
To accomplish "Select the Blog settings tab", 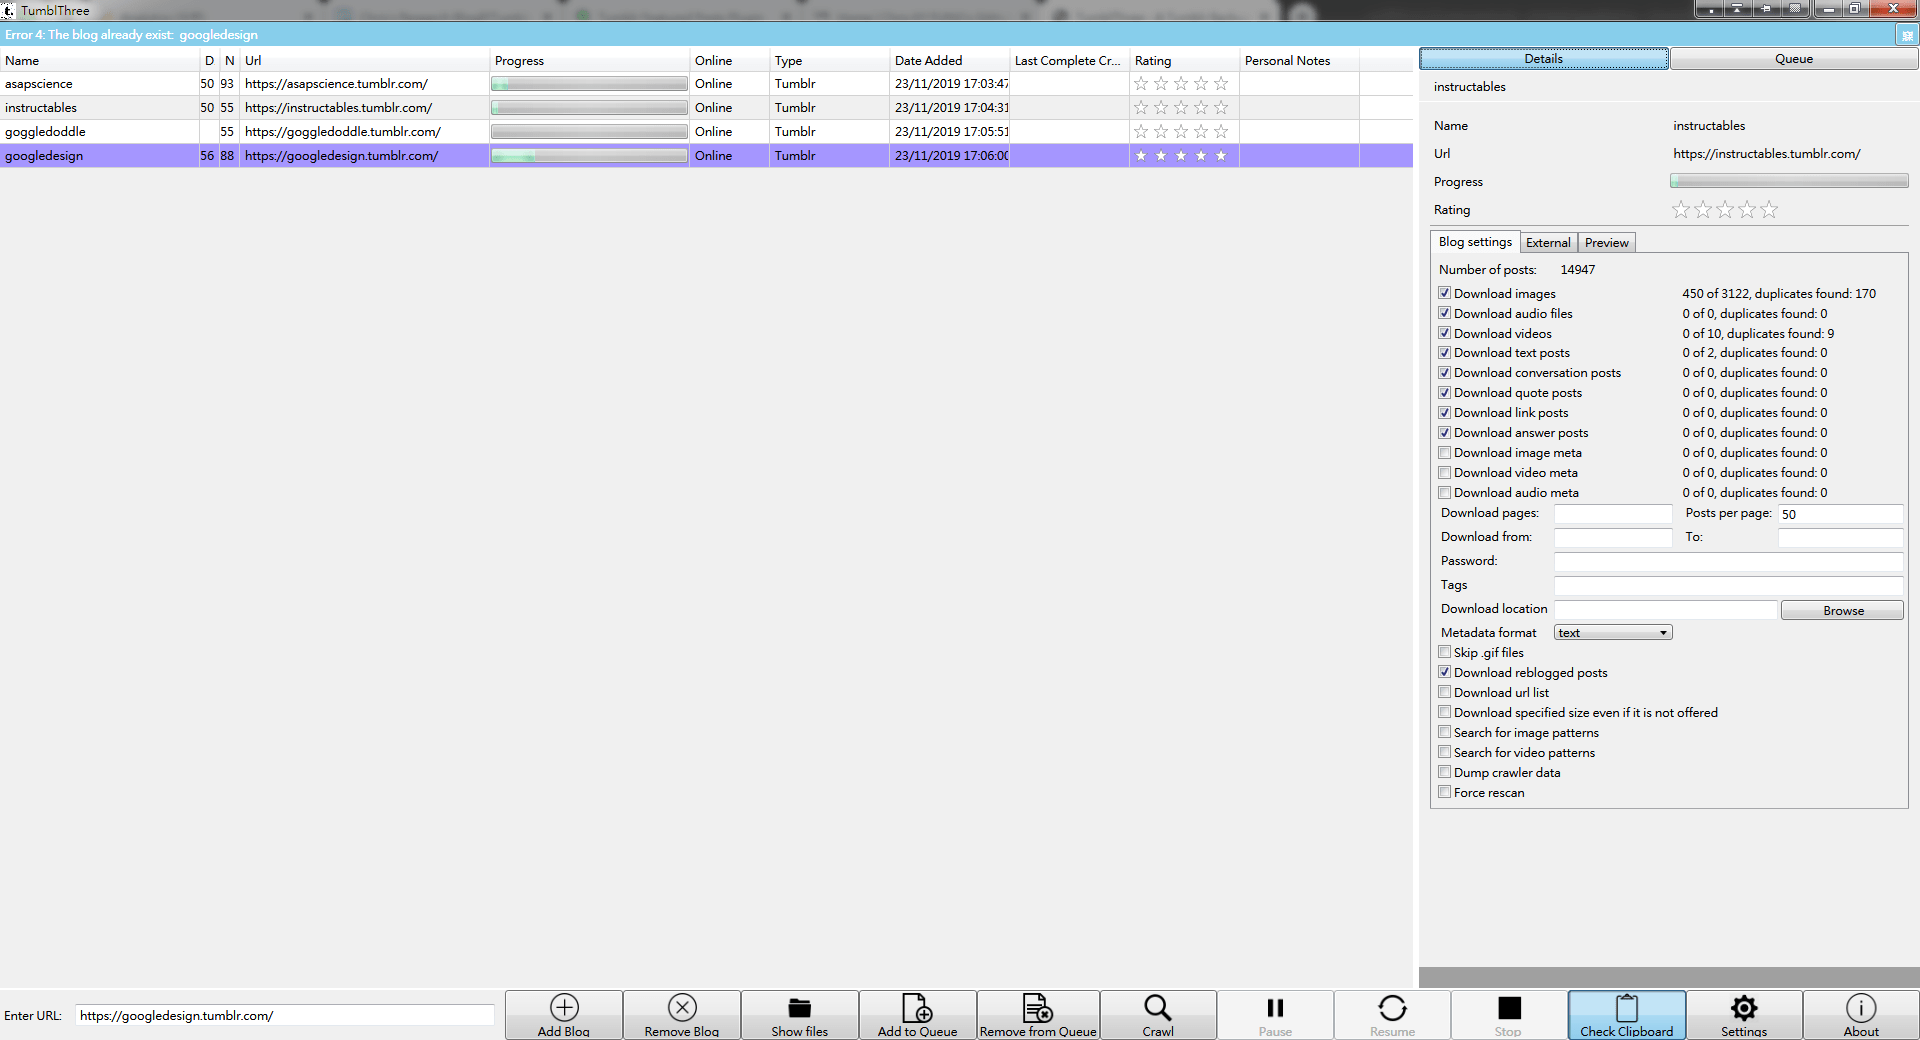I will [1475, 242].
